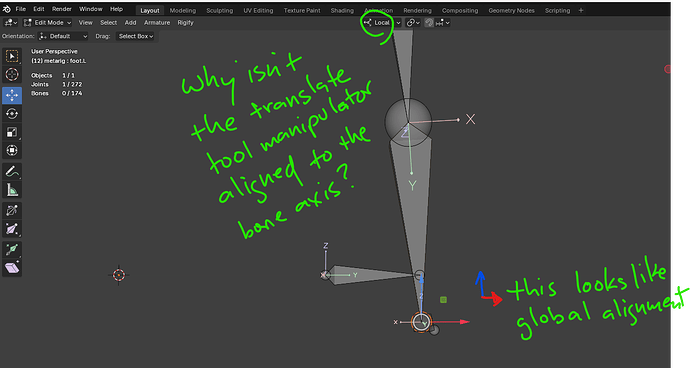Image resolution: width=690 pixels, height=368 pixels.
Task: Open the Blender logo menu
Action: click(x=7, y=9)
